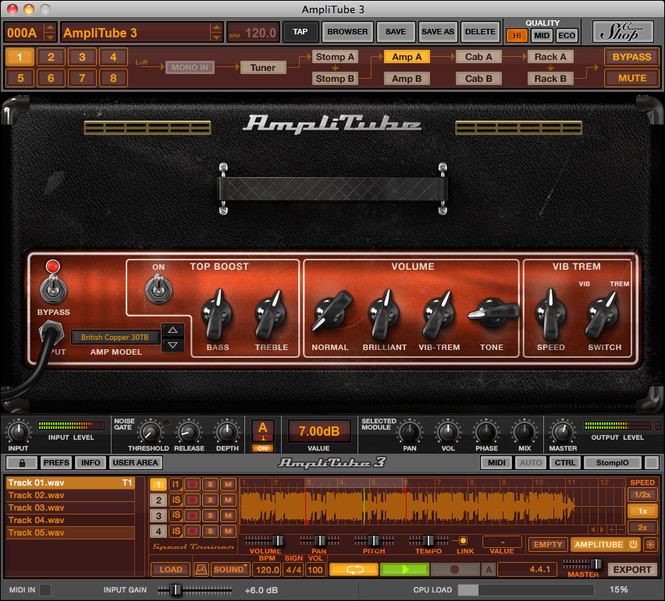Viewport: 665px width, 601px height.
Task: Toggle the loop playback button
Action: tap(354, 569)
